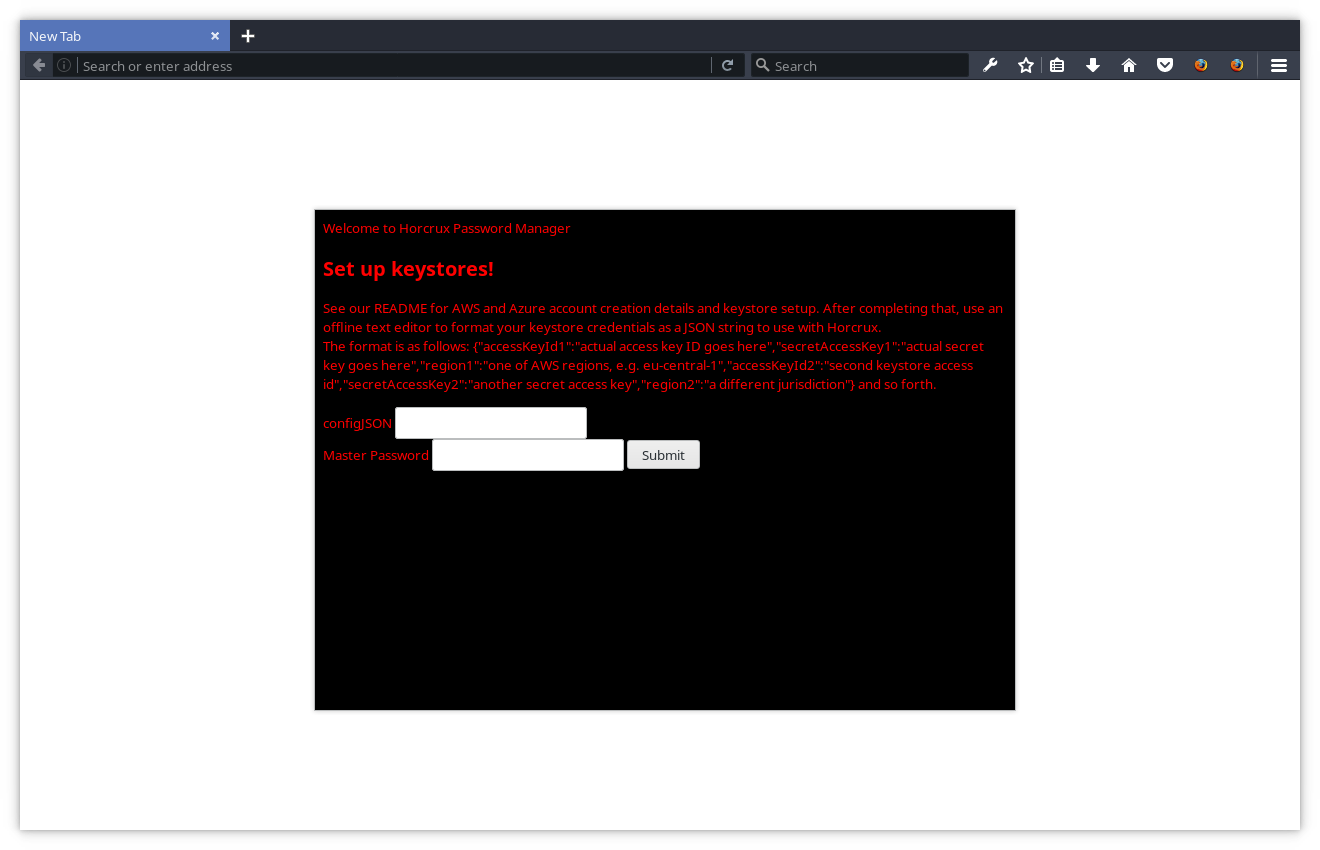Screen dimensions: 1320x850
Task: Click the 'configJSON' label
Action: pos(357,424)
